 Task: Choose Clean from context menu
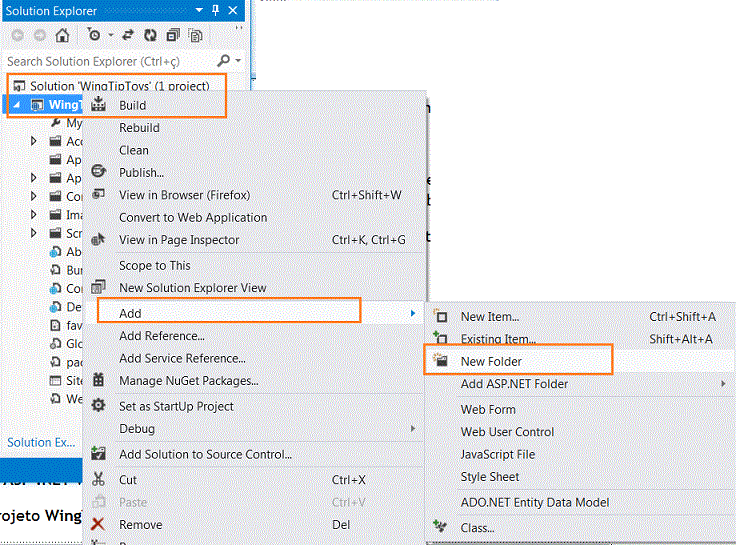point(134,150)
